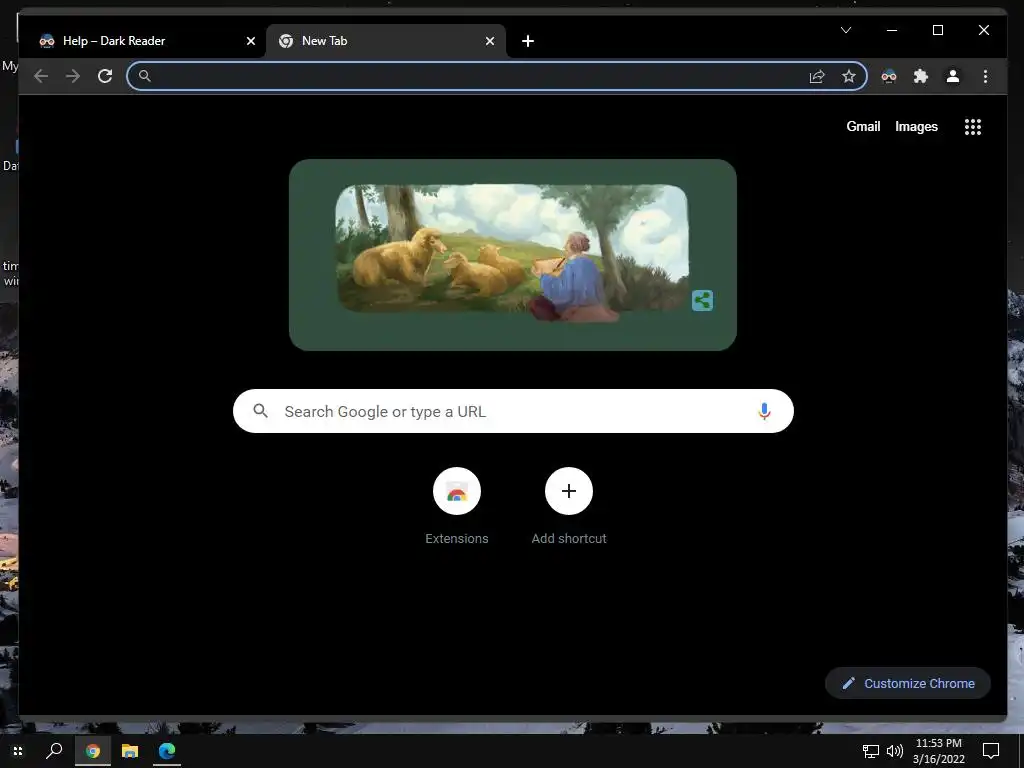Open the Windows Start menu
Viewport: 1024px width, 768px height.
pos(18,751)
